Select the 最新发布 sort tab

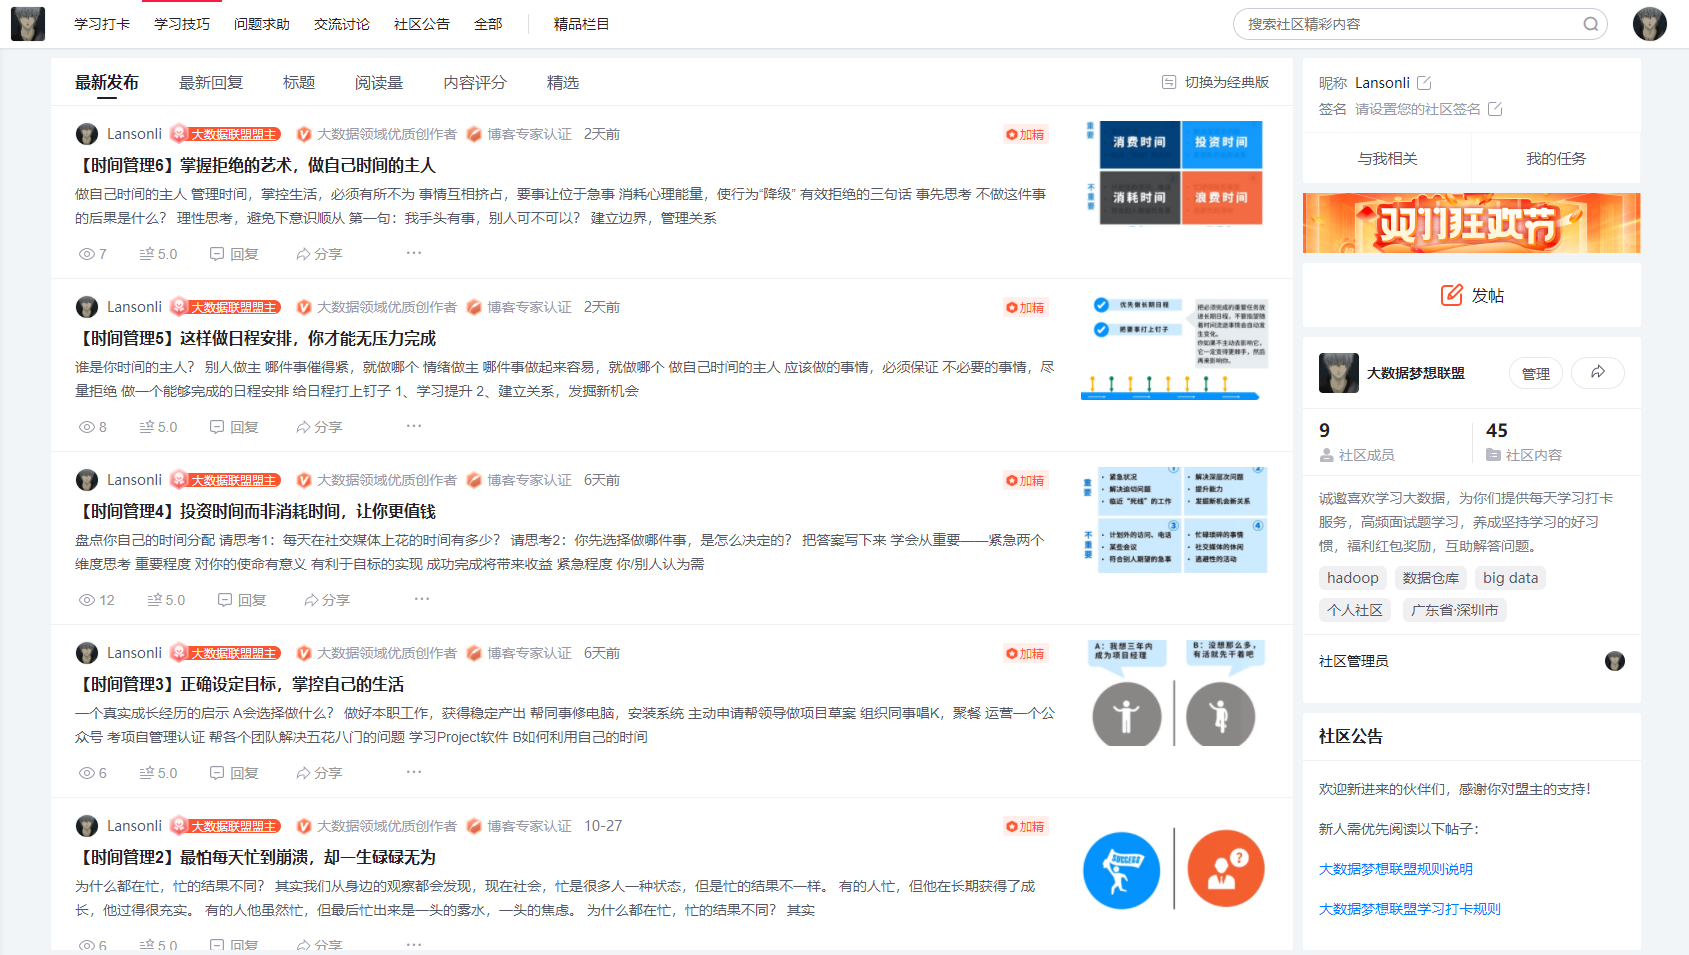click(107, 83)
